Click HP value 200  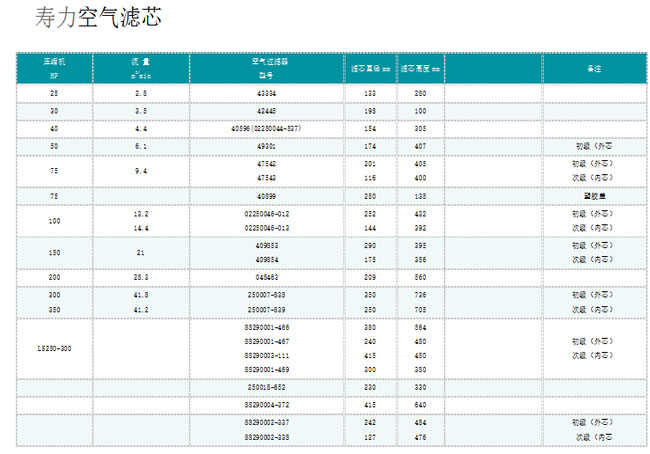54,277
